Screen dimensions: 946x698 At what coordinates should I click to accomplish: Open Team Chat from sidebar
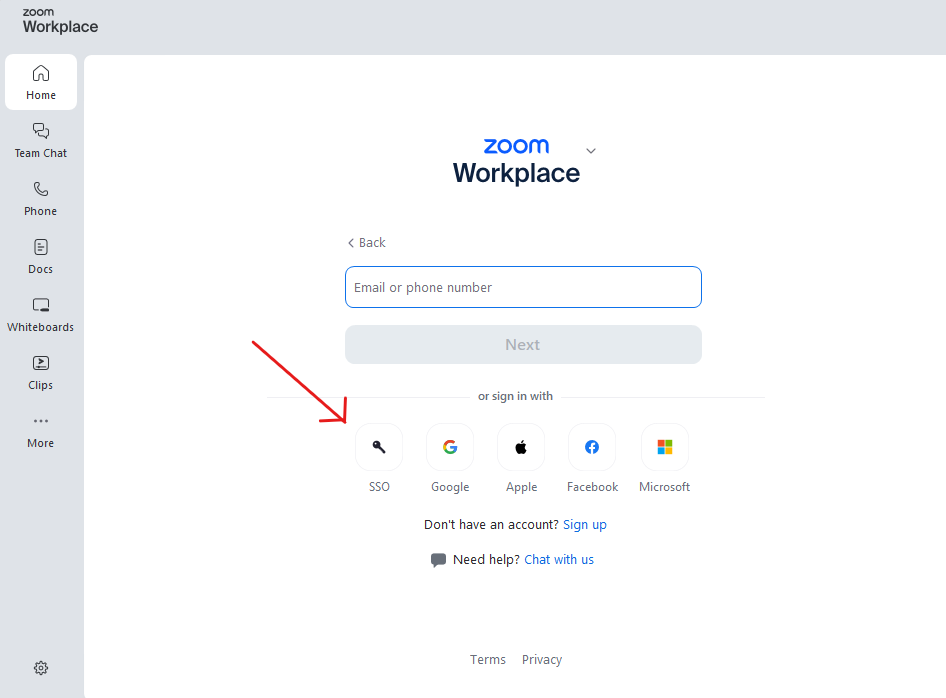(40, 141)
